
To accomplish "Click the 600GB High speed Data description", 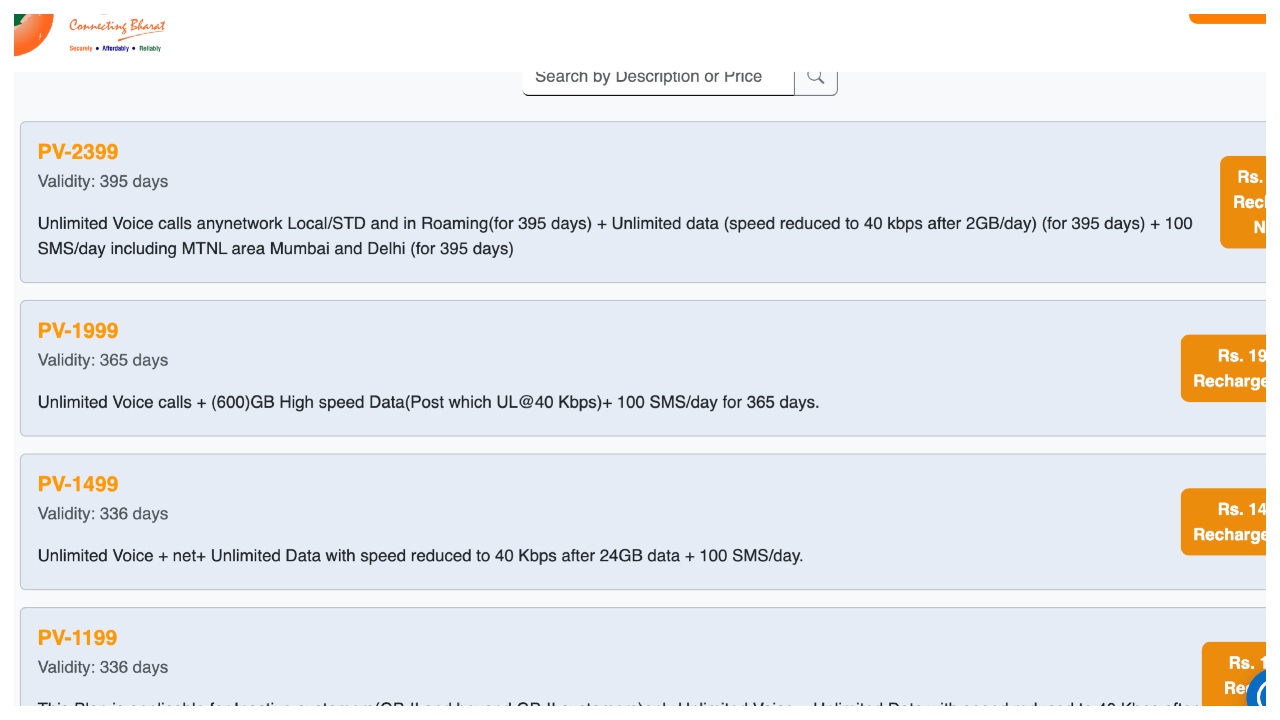I will pyautogui.click(x=428, y=402).
